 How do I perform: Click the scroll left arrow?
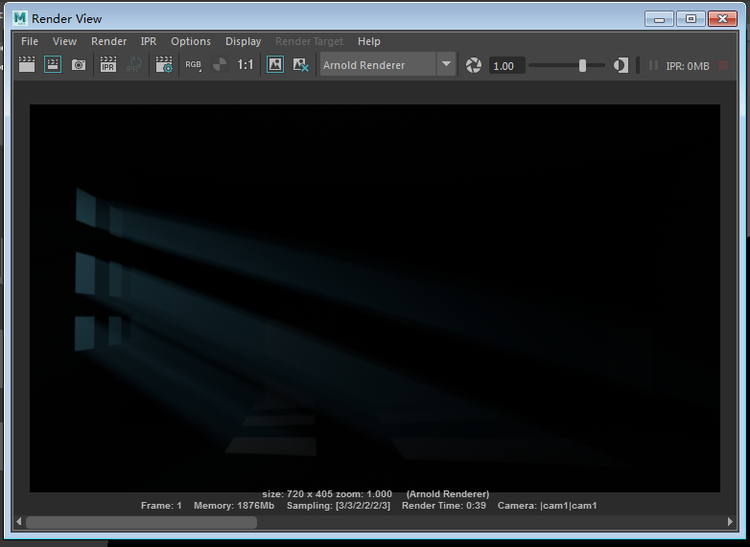18,522
